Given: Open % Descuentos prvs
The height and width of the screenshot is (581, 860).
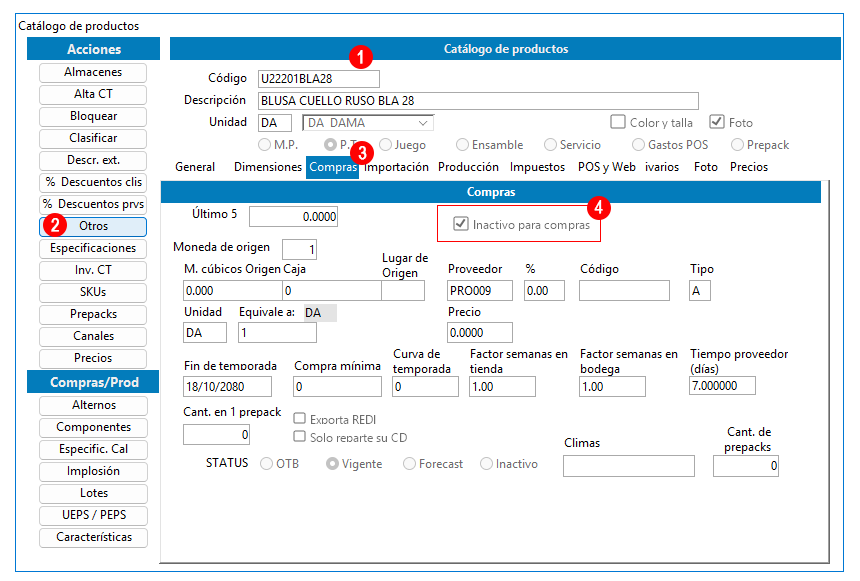Looking at the screenshot, I should [x=93, y=204].
